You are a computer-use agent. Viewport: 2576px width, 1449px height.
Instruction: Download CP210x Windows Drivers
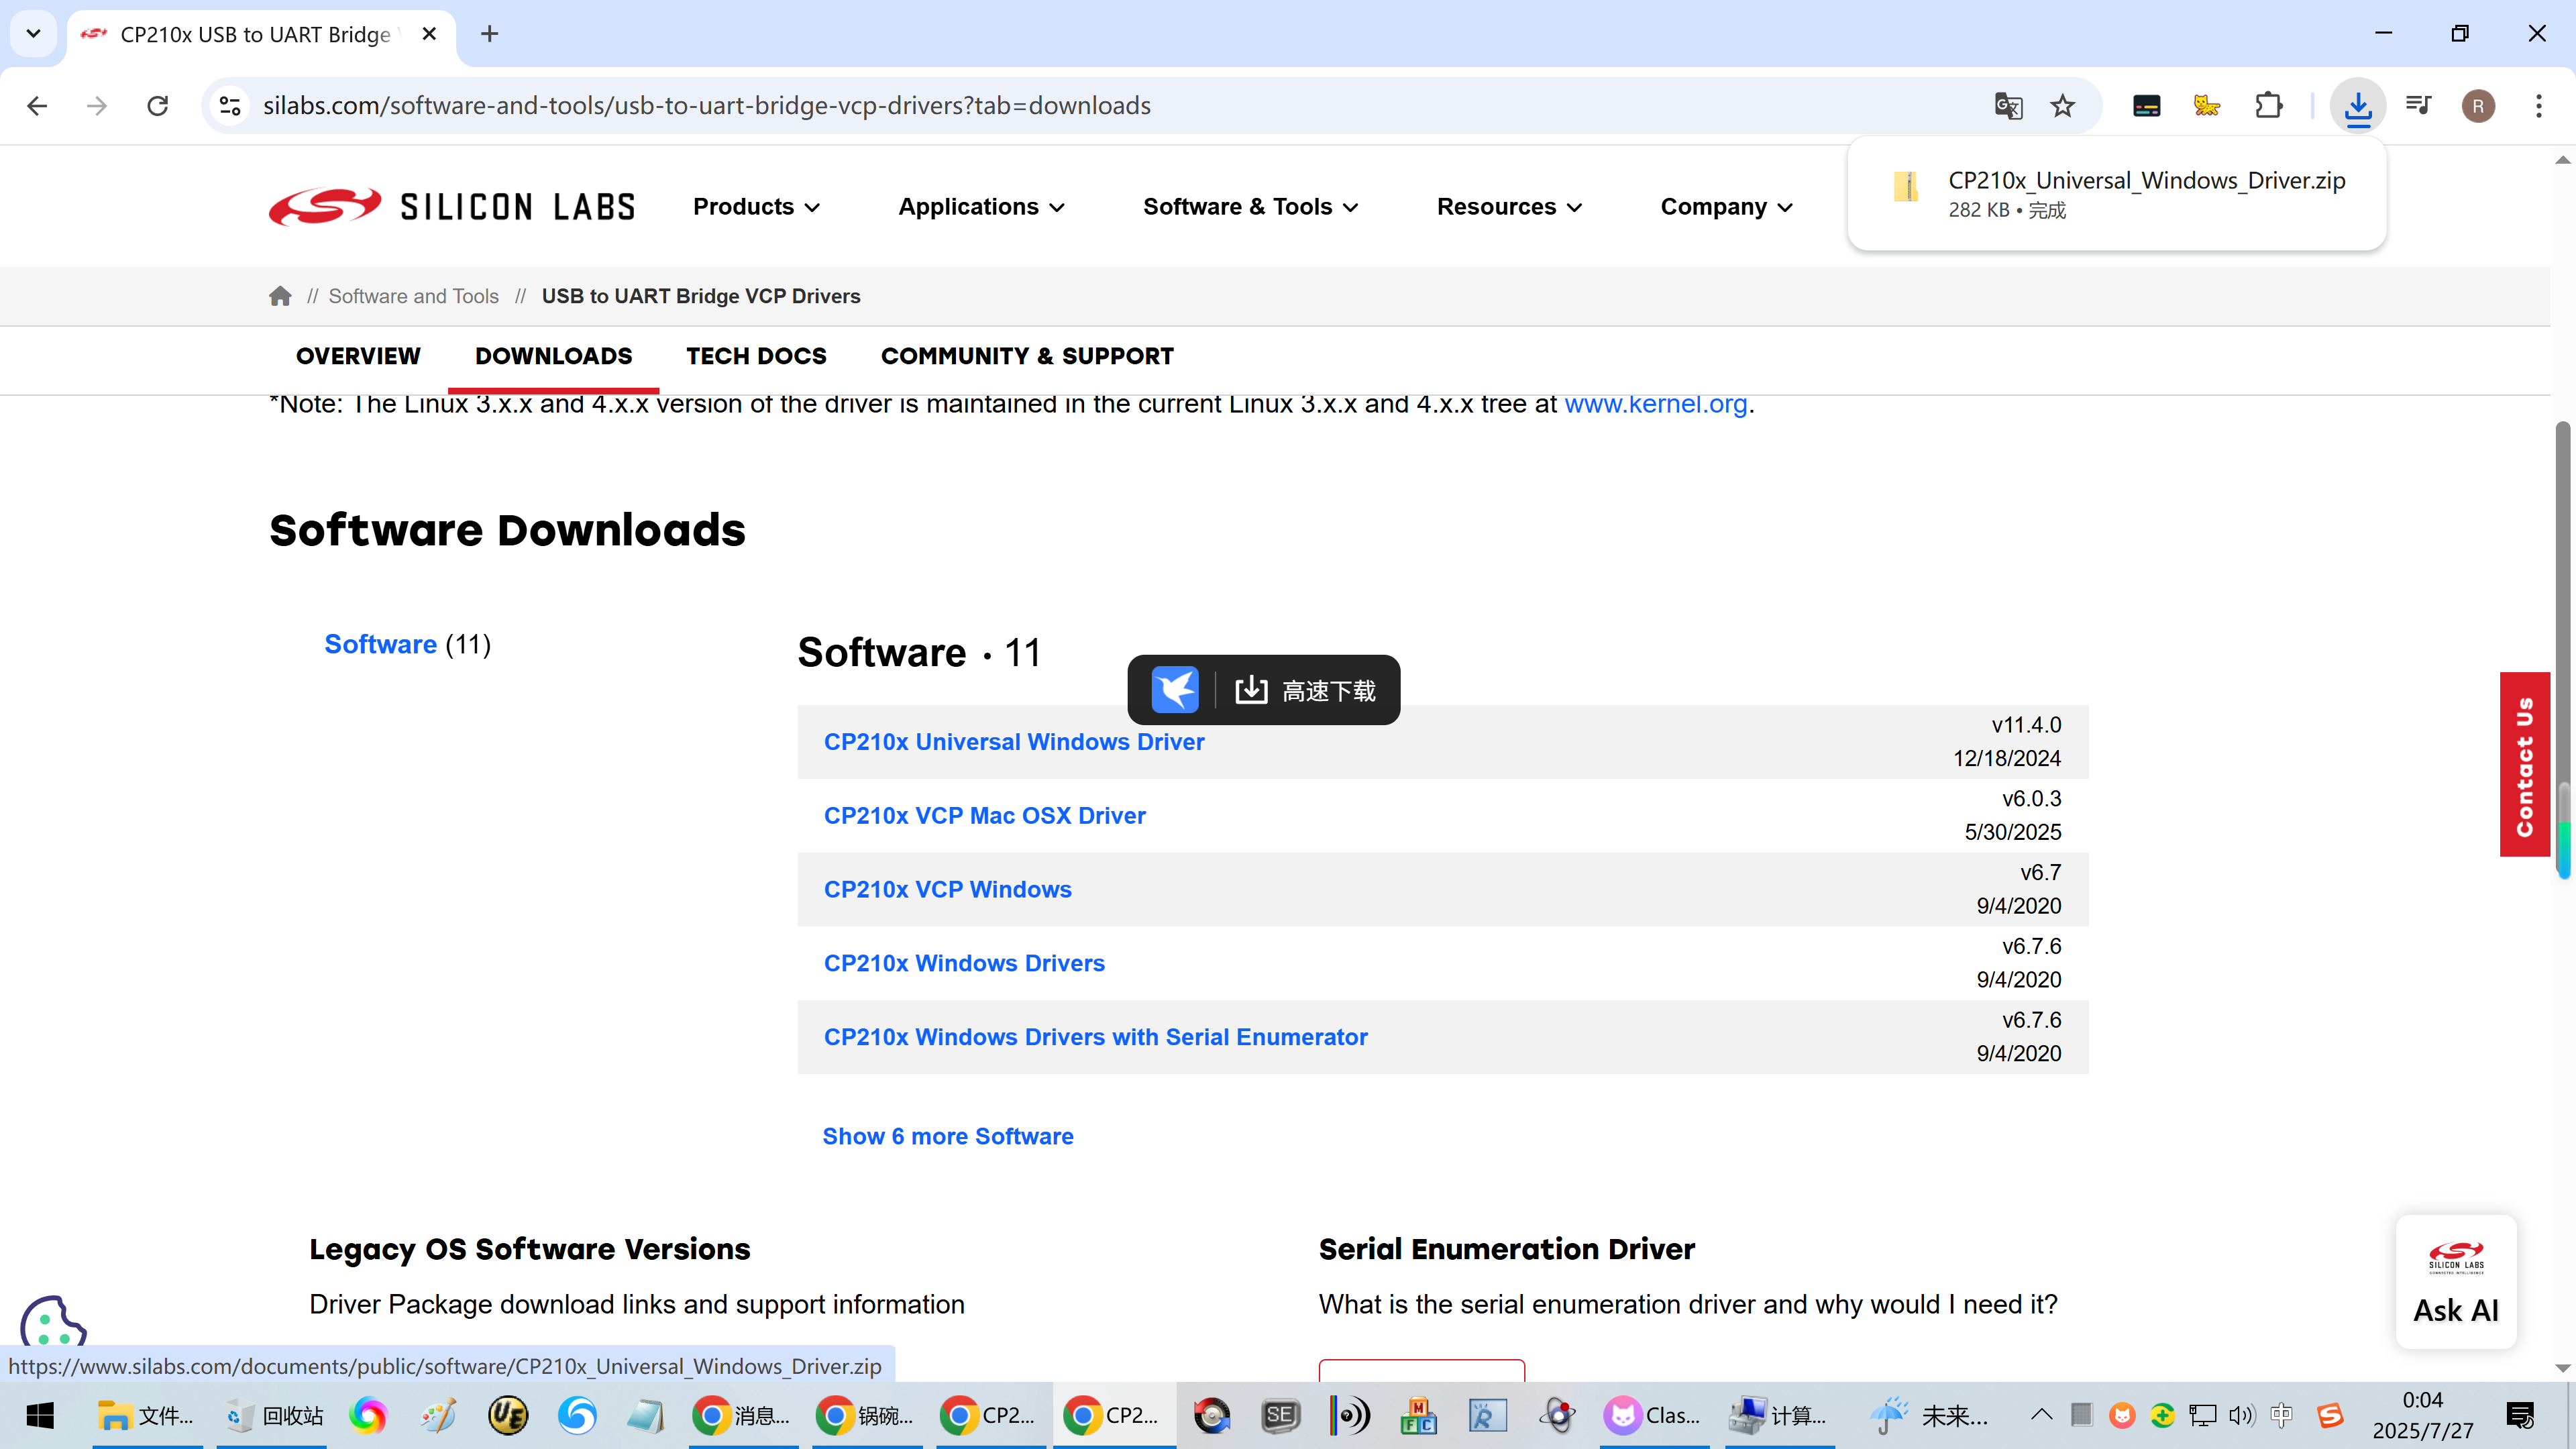click(964, 964)
